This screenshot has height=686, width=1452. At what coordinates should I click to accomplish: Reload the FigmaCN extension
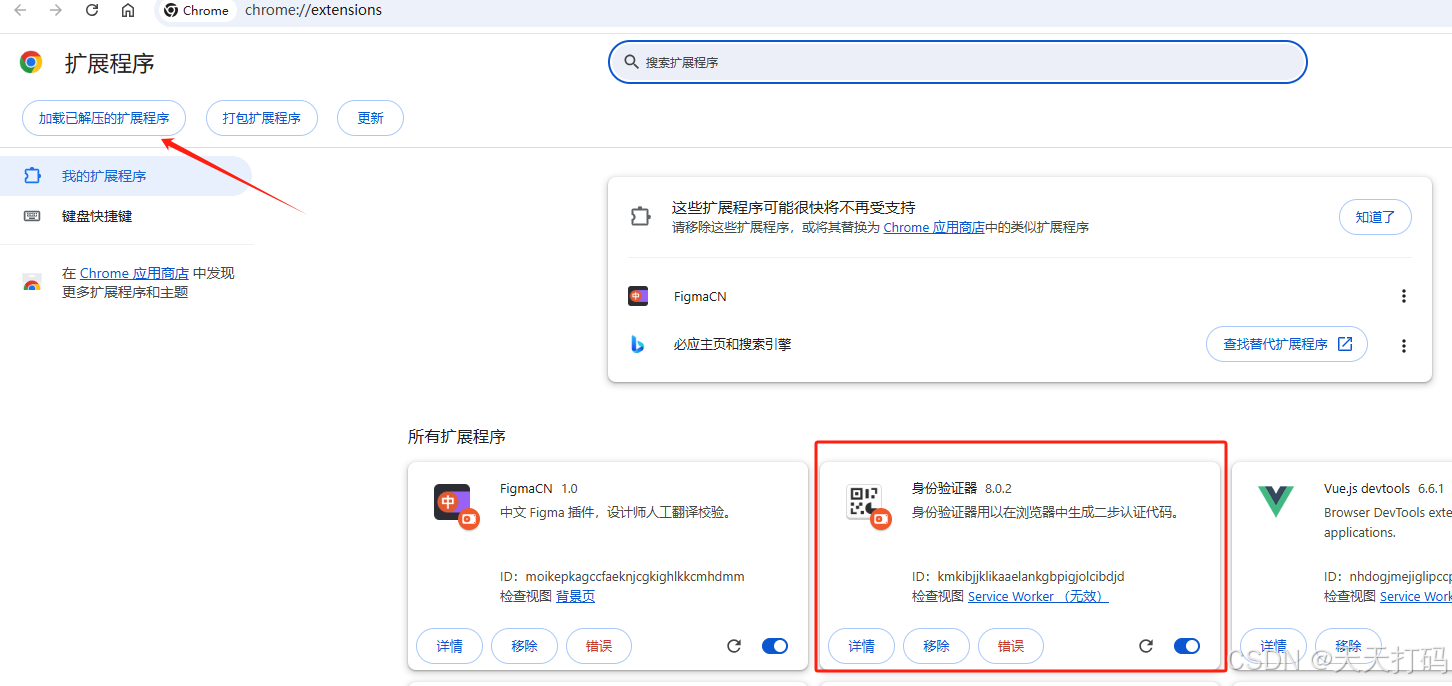coord(734,646)
